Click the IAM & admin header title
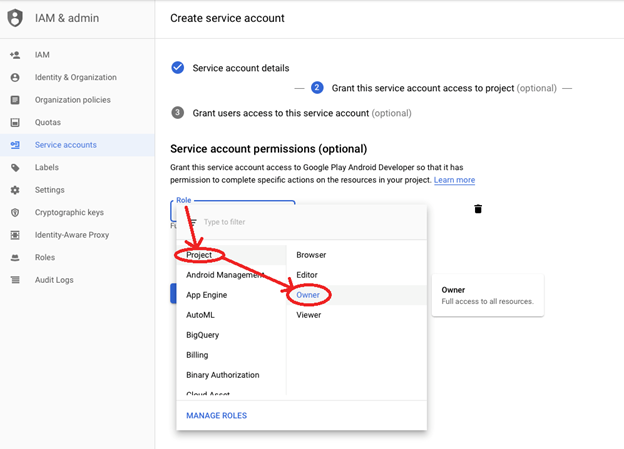 tap(67, 18)
